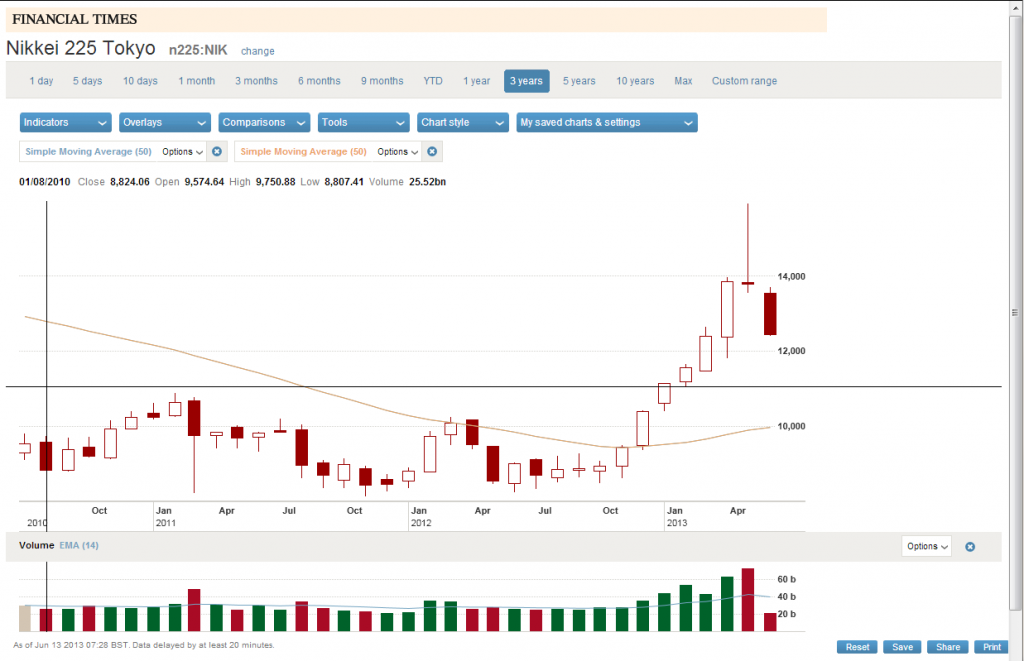Open the Overlays dropdown
Image resolution: width=1024 pixels, height=661 pixels.
pos(165,122)
